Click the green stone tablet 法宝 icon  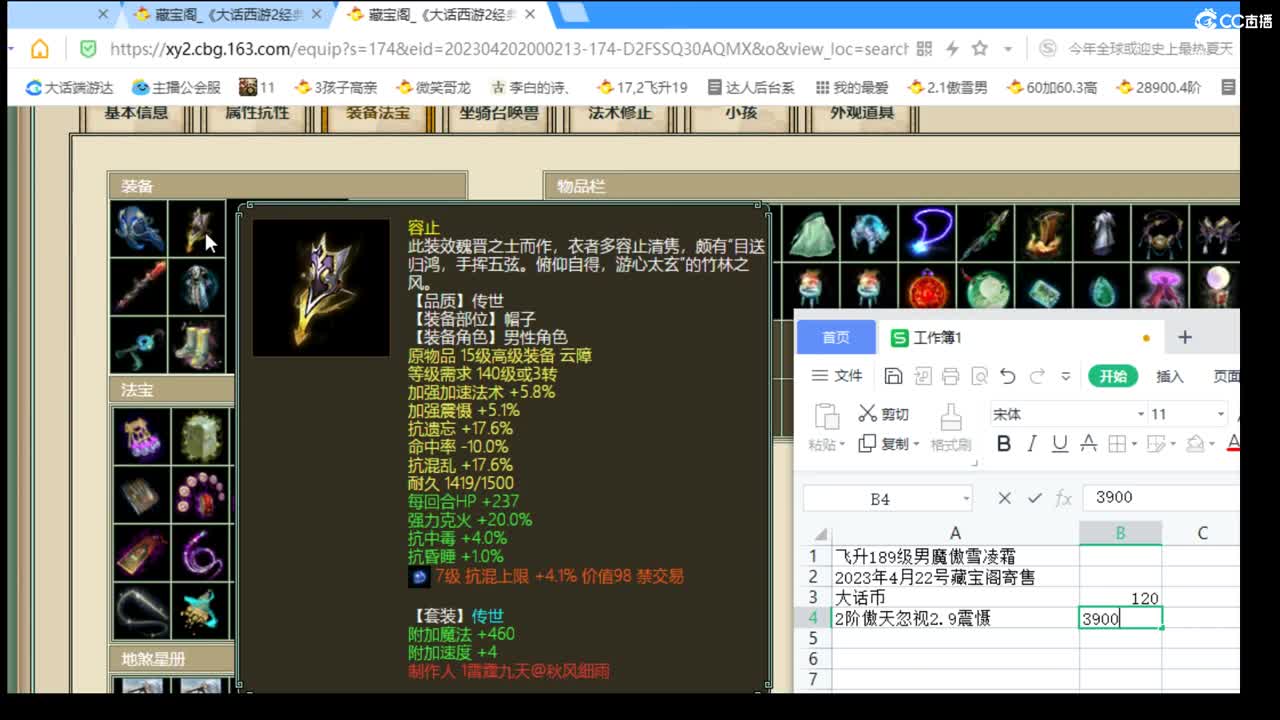199,435
